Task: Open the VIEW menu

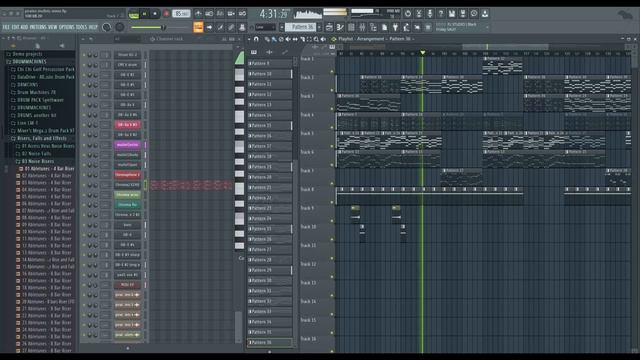Action: (53, 27)
